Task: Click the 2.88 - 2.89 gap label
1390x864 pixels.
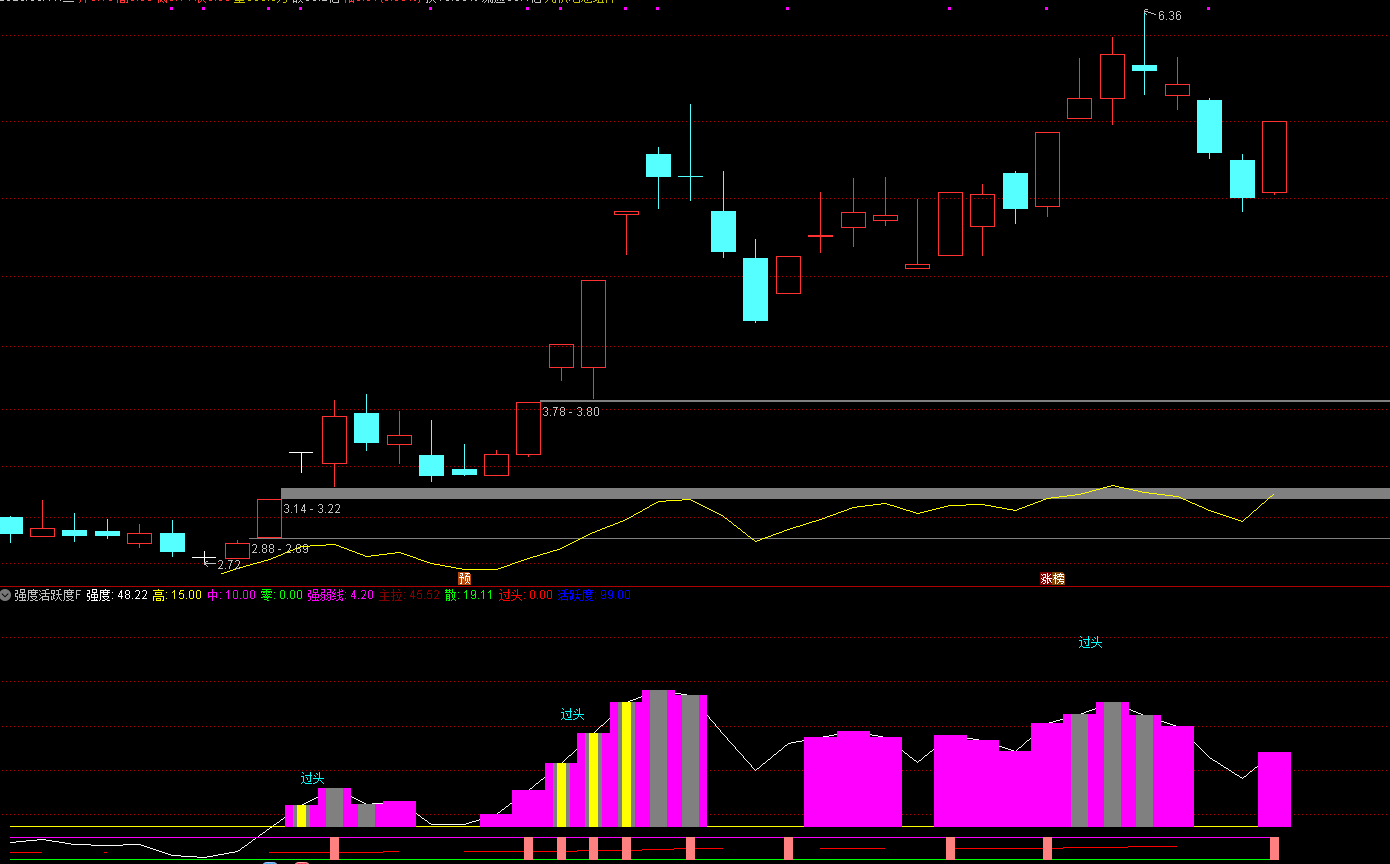Action: coord(280,549)
